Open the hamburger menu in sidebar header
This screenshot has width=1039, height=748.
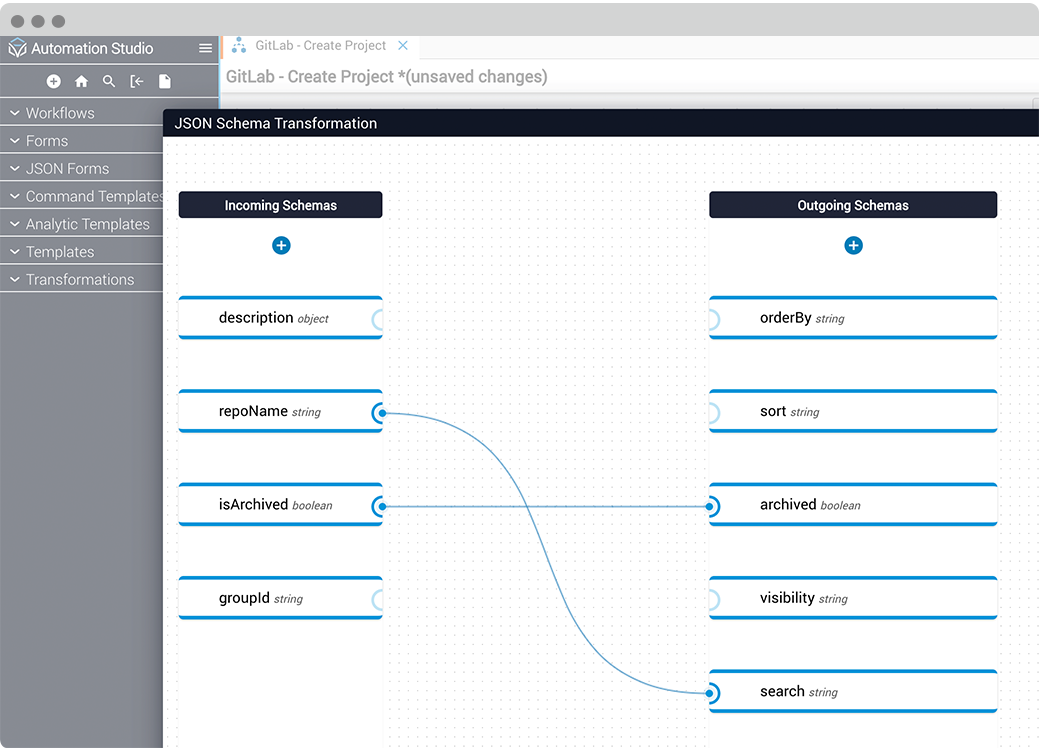[x=205, y=48]
